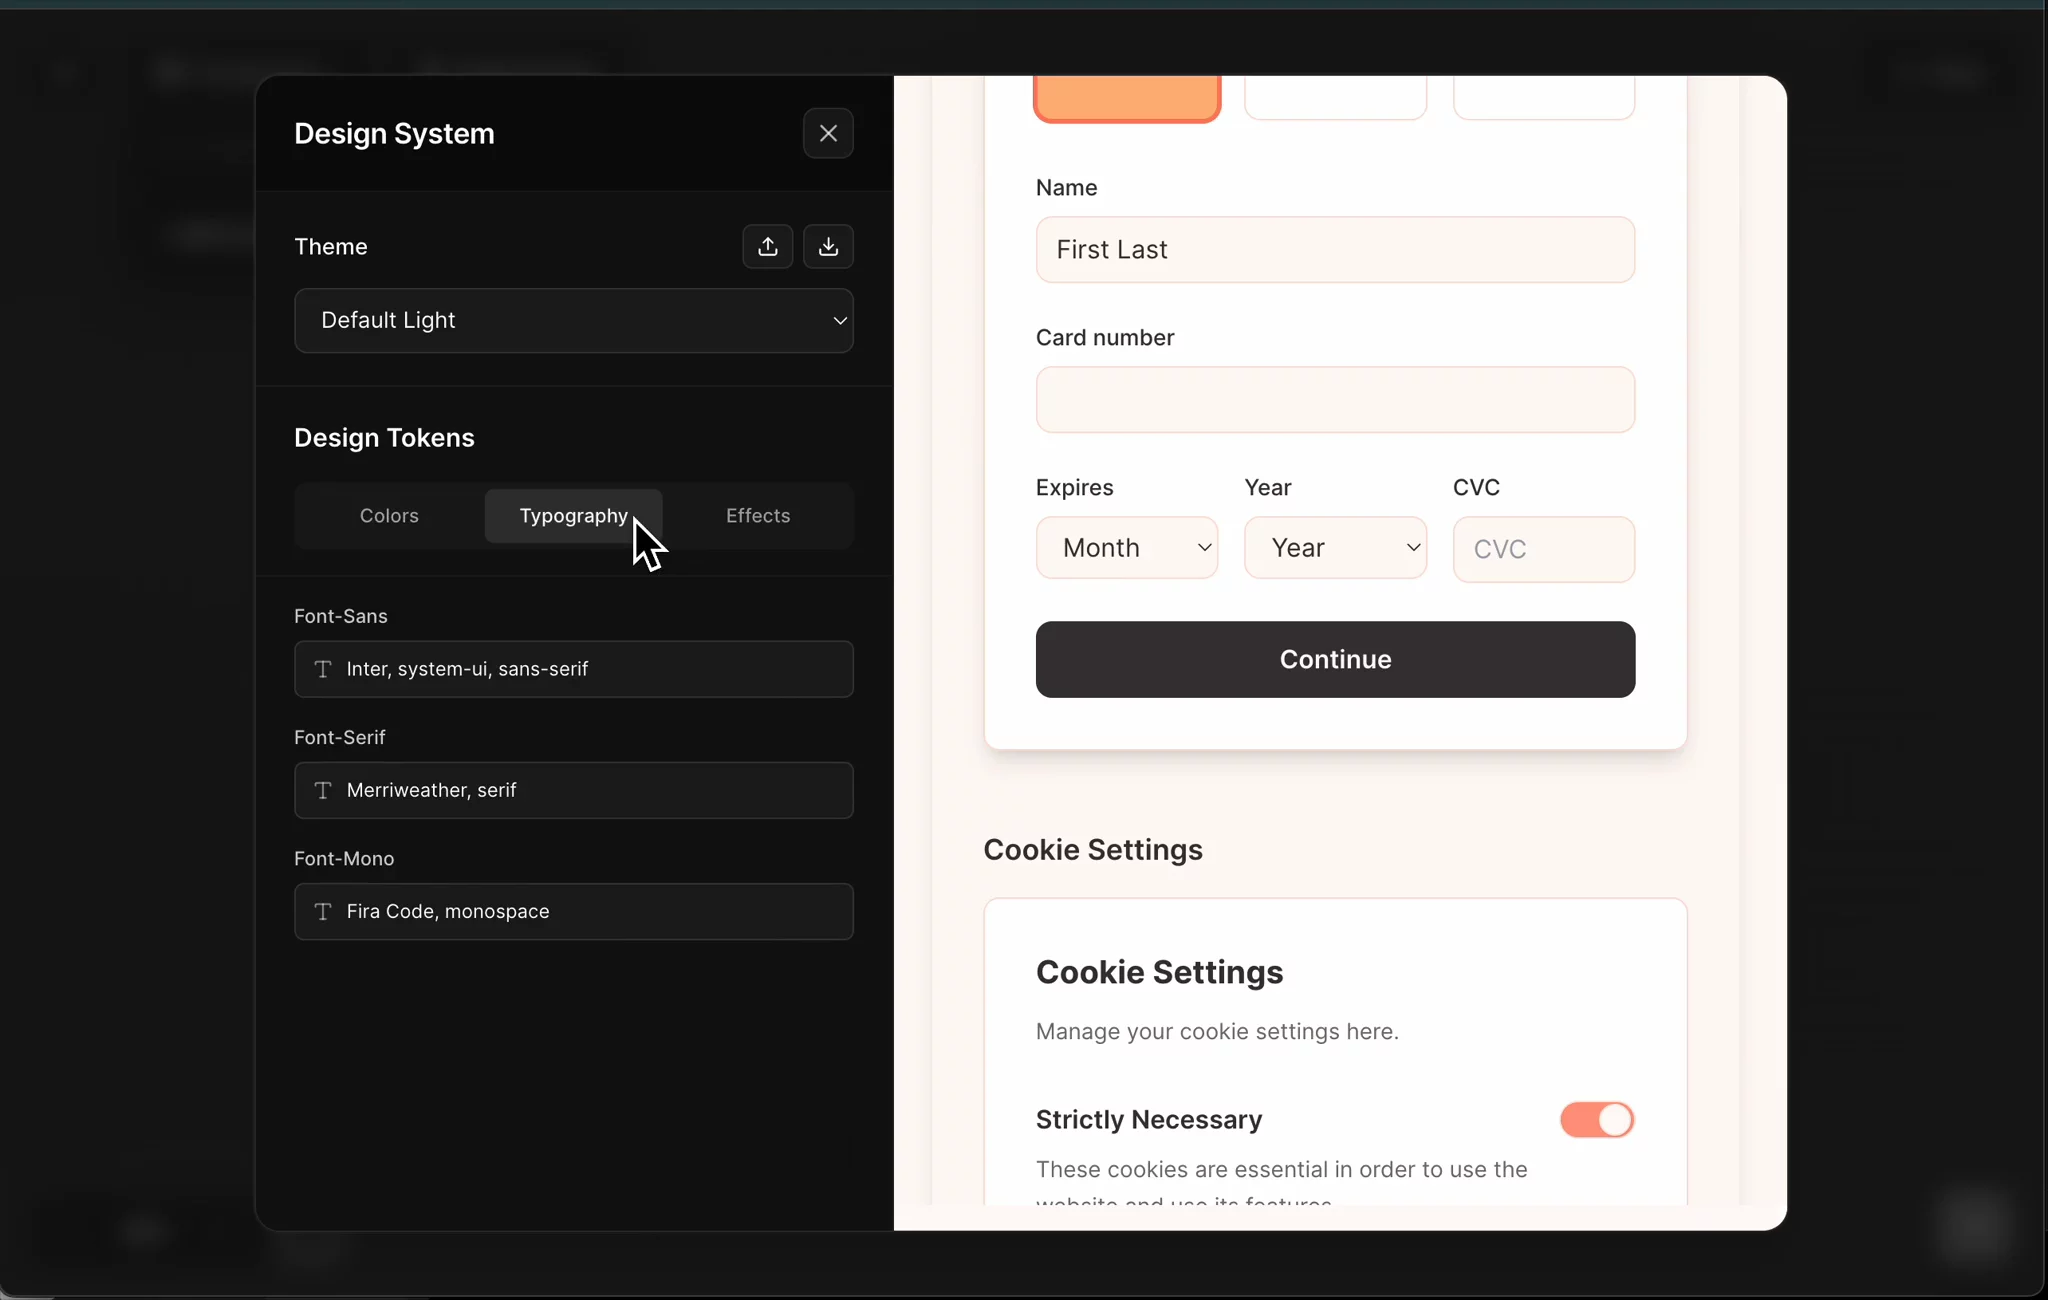Expand the Year expiry dropdown

1334,548
